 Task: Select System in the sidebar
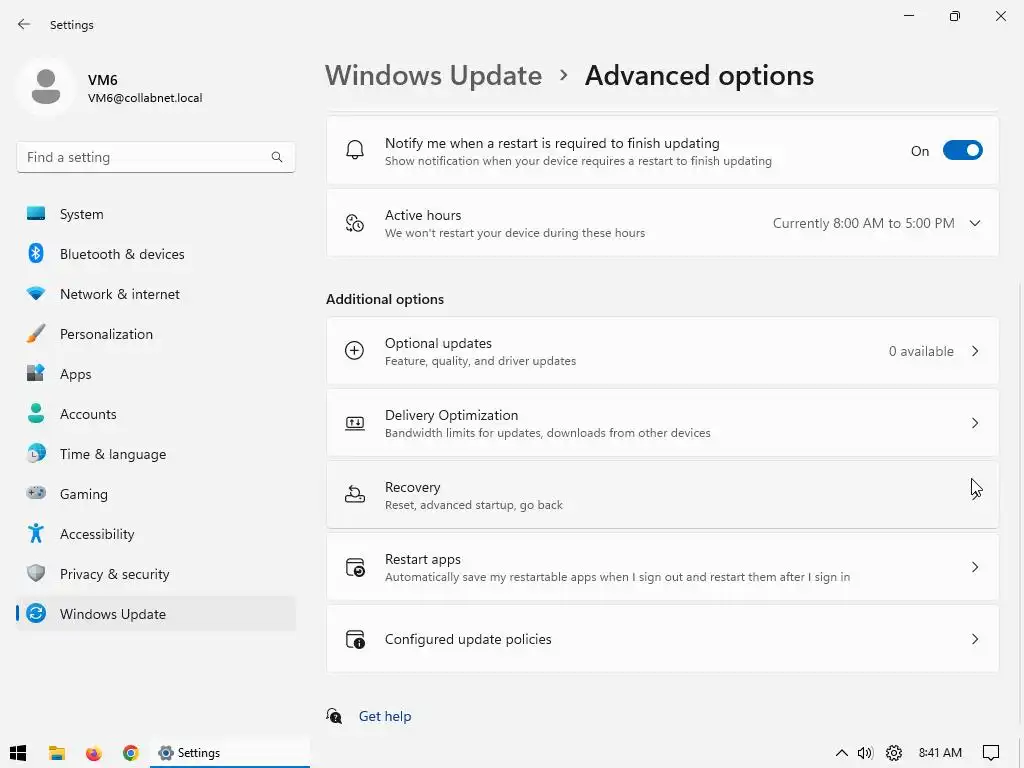pos(155,214)
